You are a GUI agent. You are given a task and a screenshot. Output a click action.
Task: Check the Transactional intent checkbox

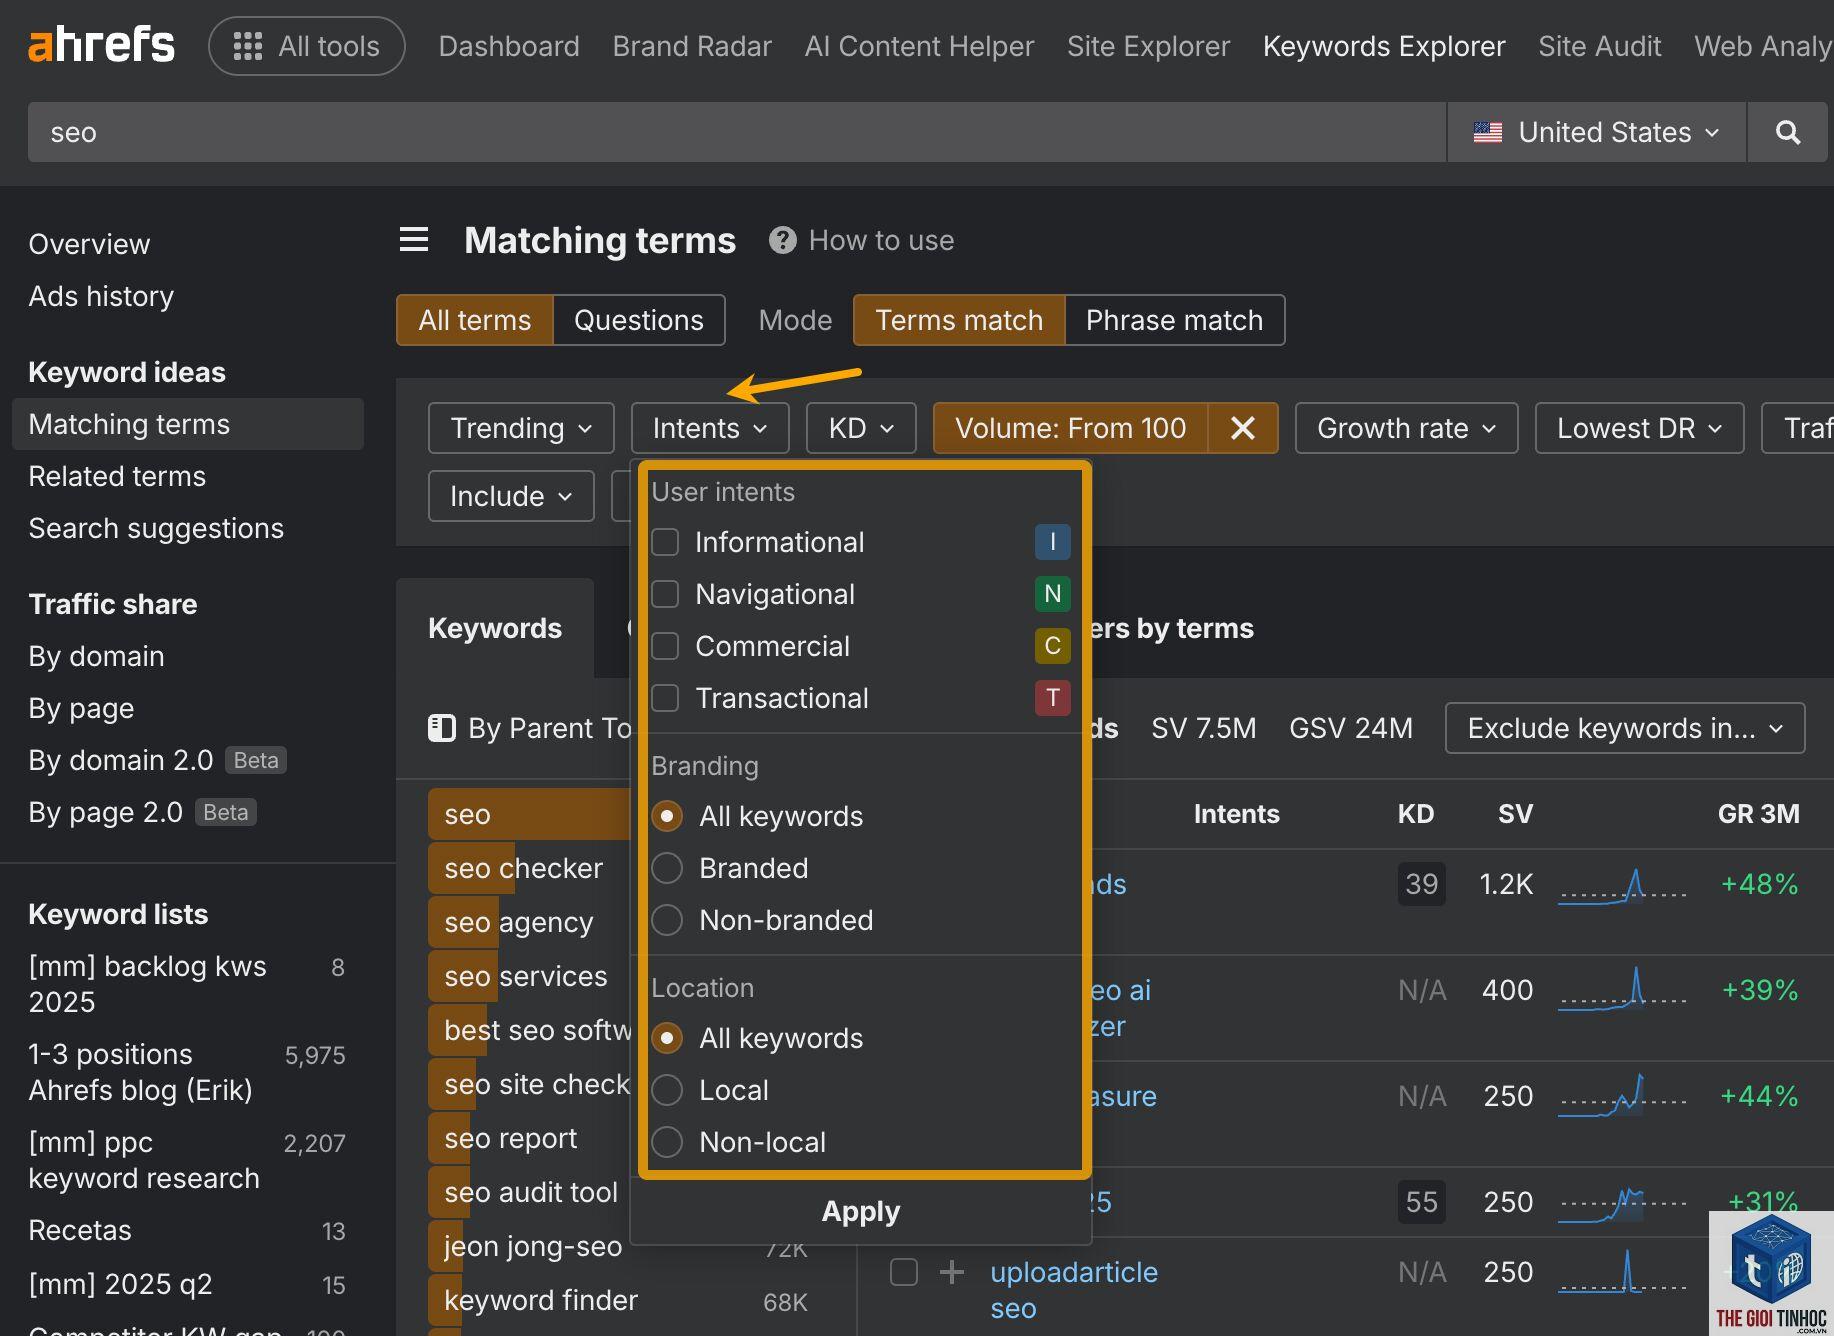click(x=665, y=698)
